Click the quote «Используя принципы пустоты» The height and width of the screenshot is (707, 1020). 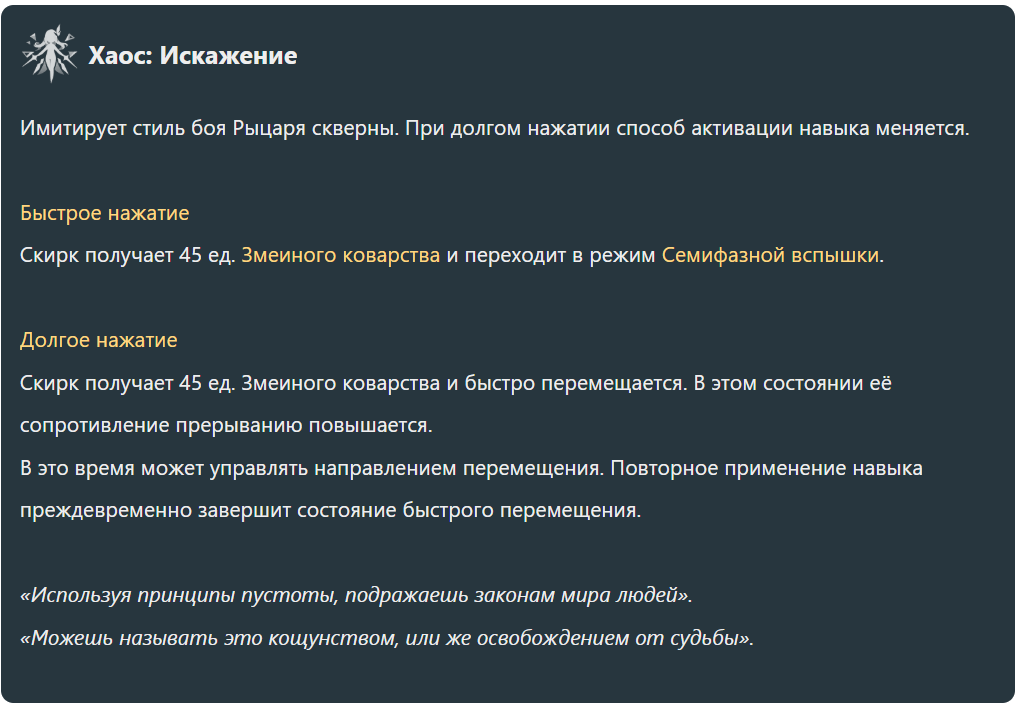click(356, 595)
